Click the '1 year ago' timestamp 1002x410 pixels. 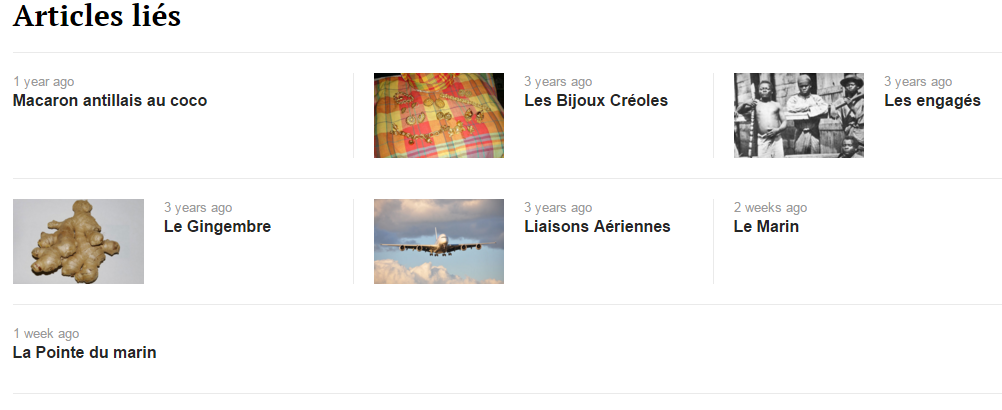point(43,82)
